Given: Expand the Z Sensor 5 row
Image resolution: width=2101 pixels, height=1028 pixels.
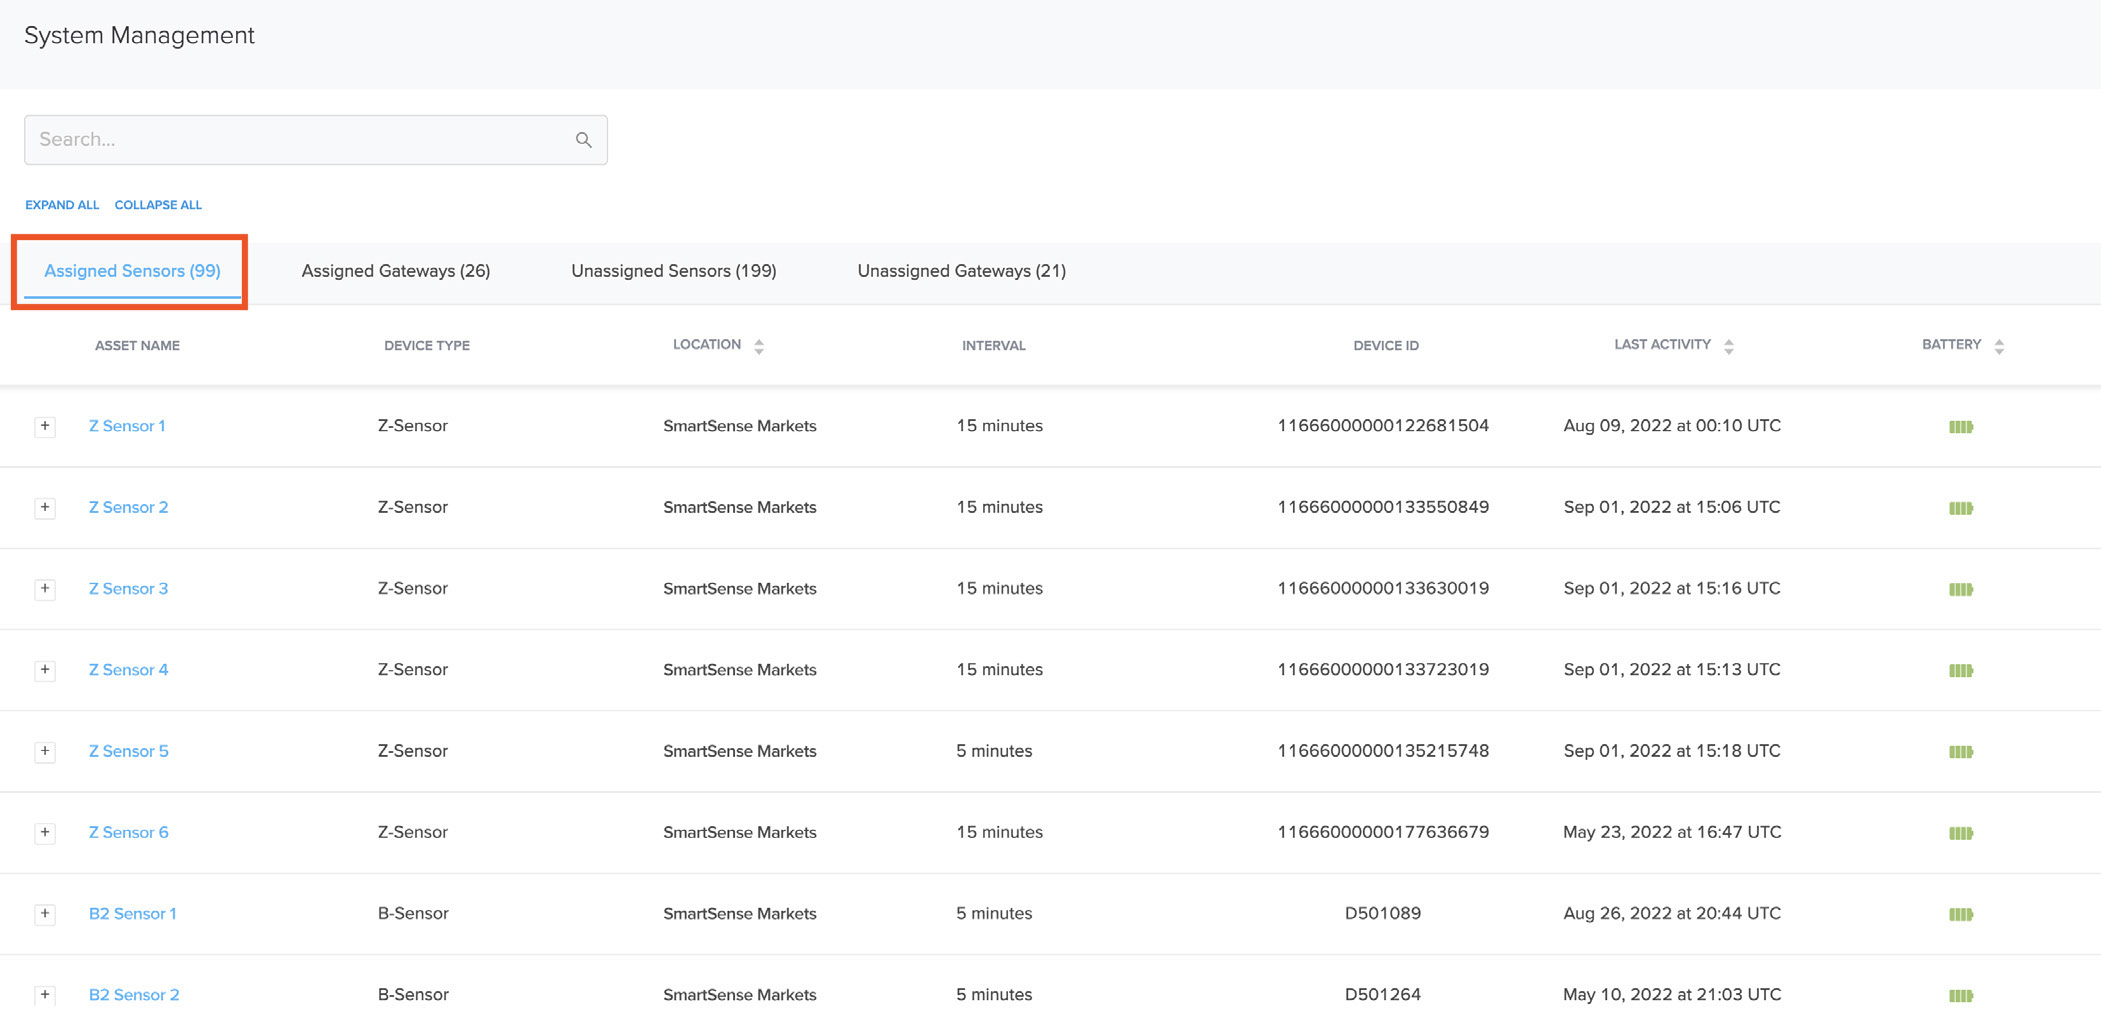Looking at the screenshot, I should (45, 751).
